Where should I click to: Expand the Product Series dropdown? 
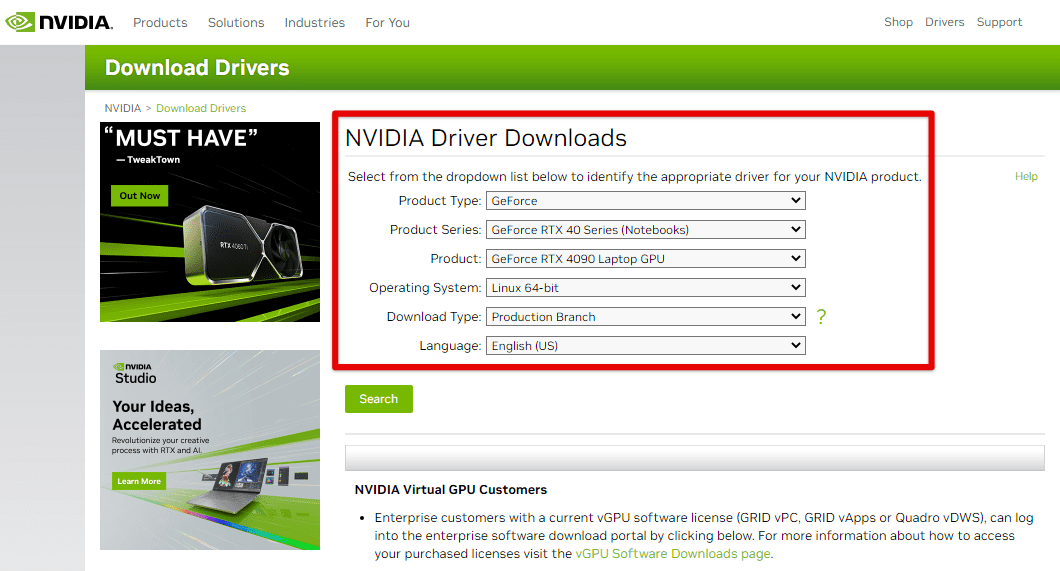point(646,230)
